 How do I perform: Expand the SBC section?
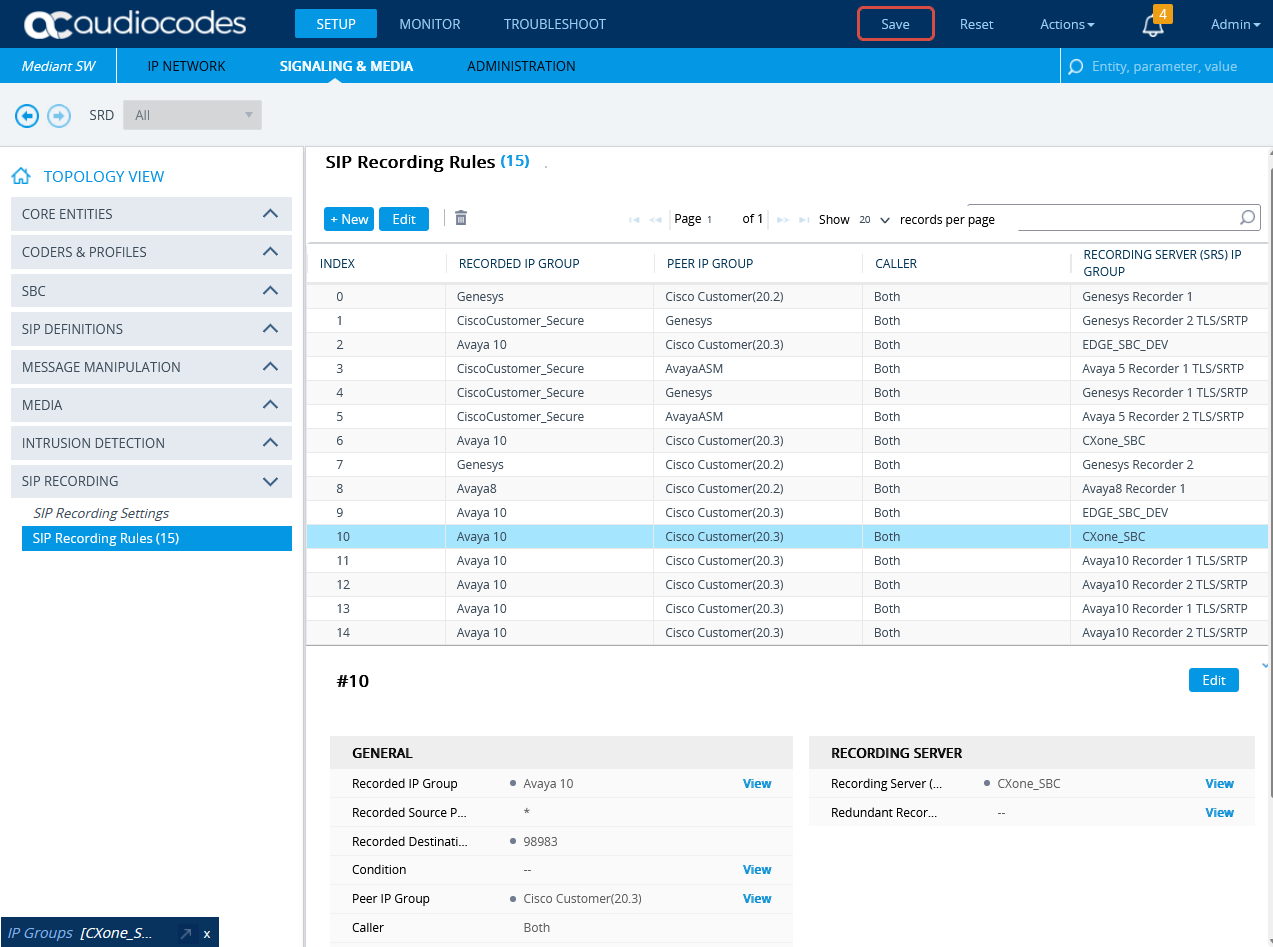[x=151, y=290]
